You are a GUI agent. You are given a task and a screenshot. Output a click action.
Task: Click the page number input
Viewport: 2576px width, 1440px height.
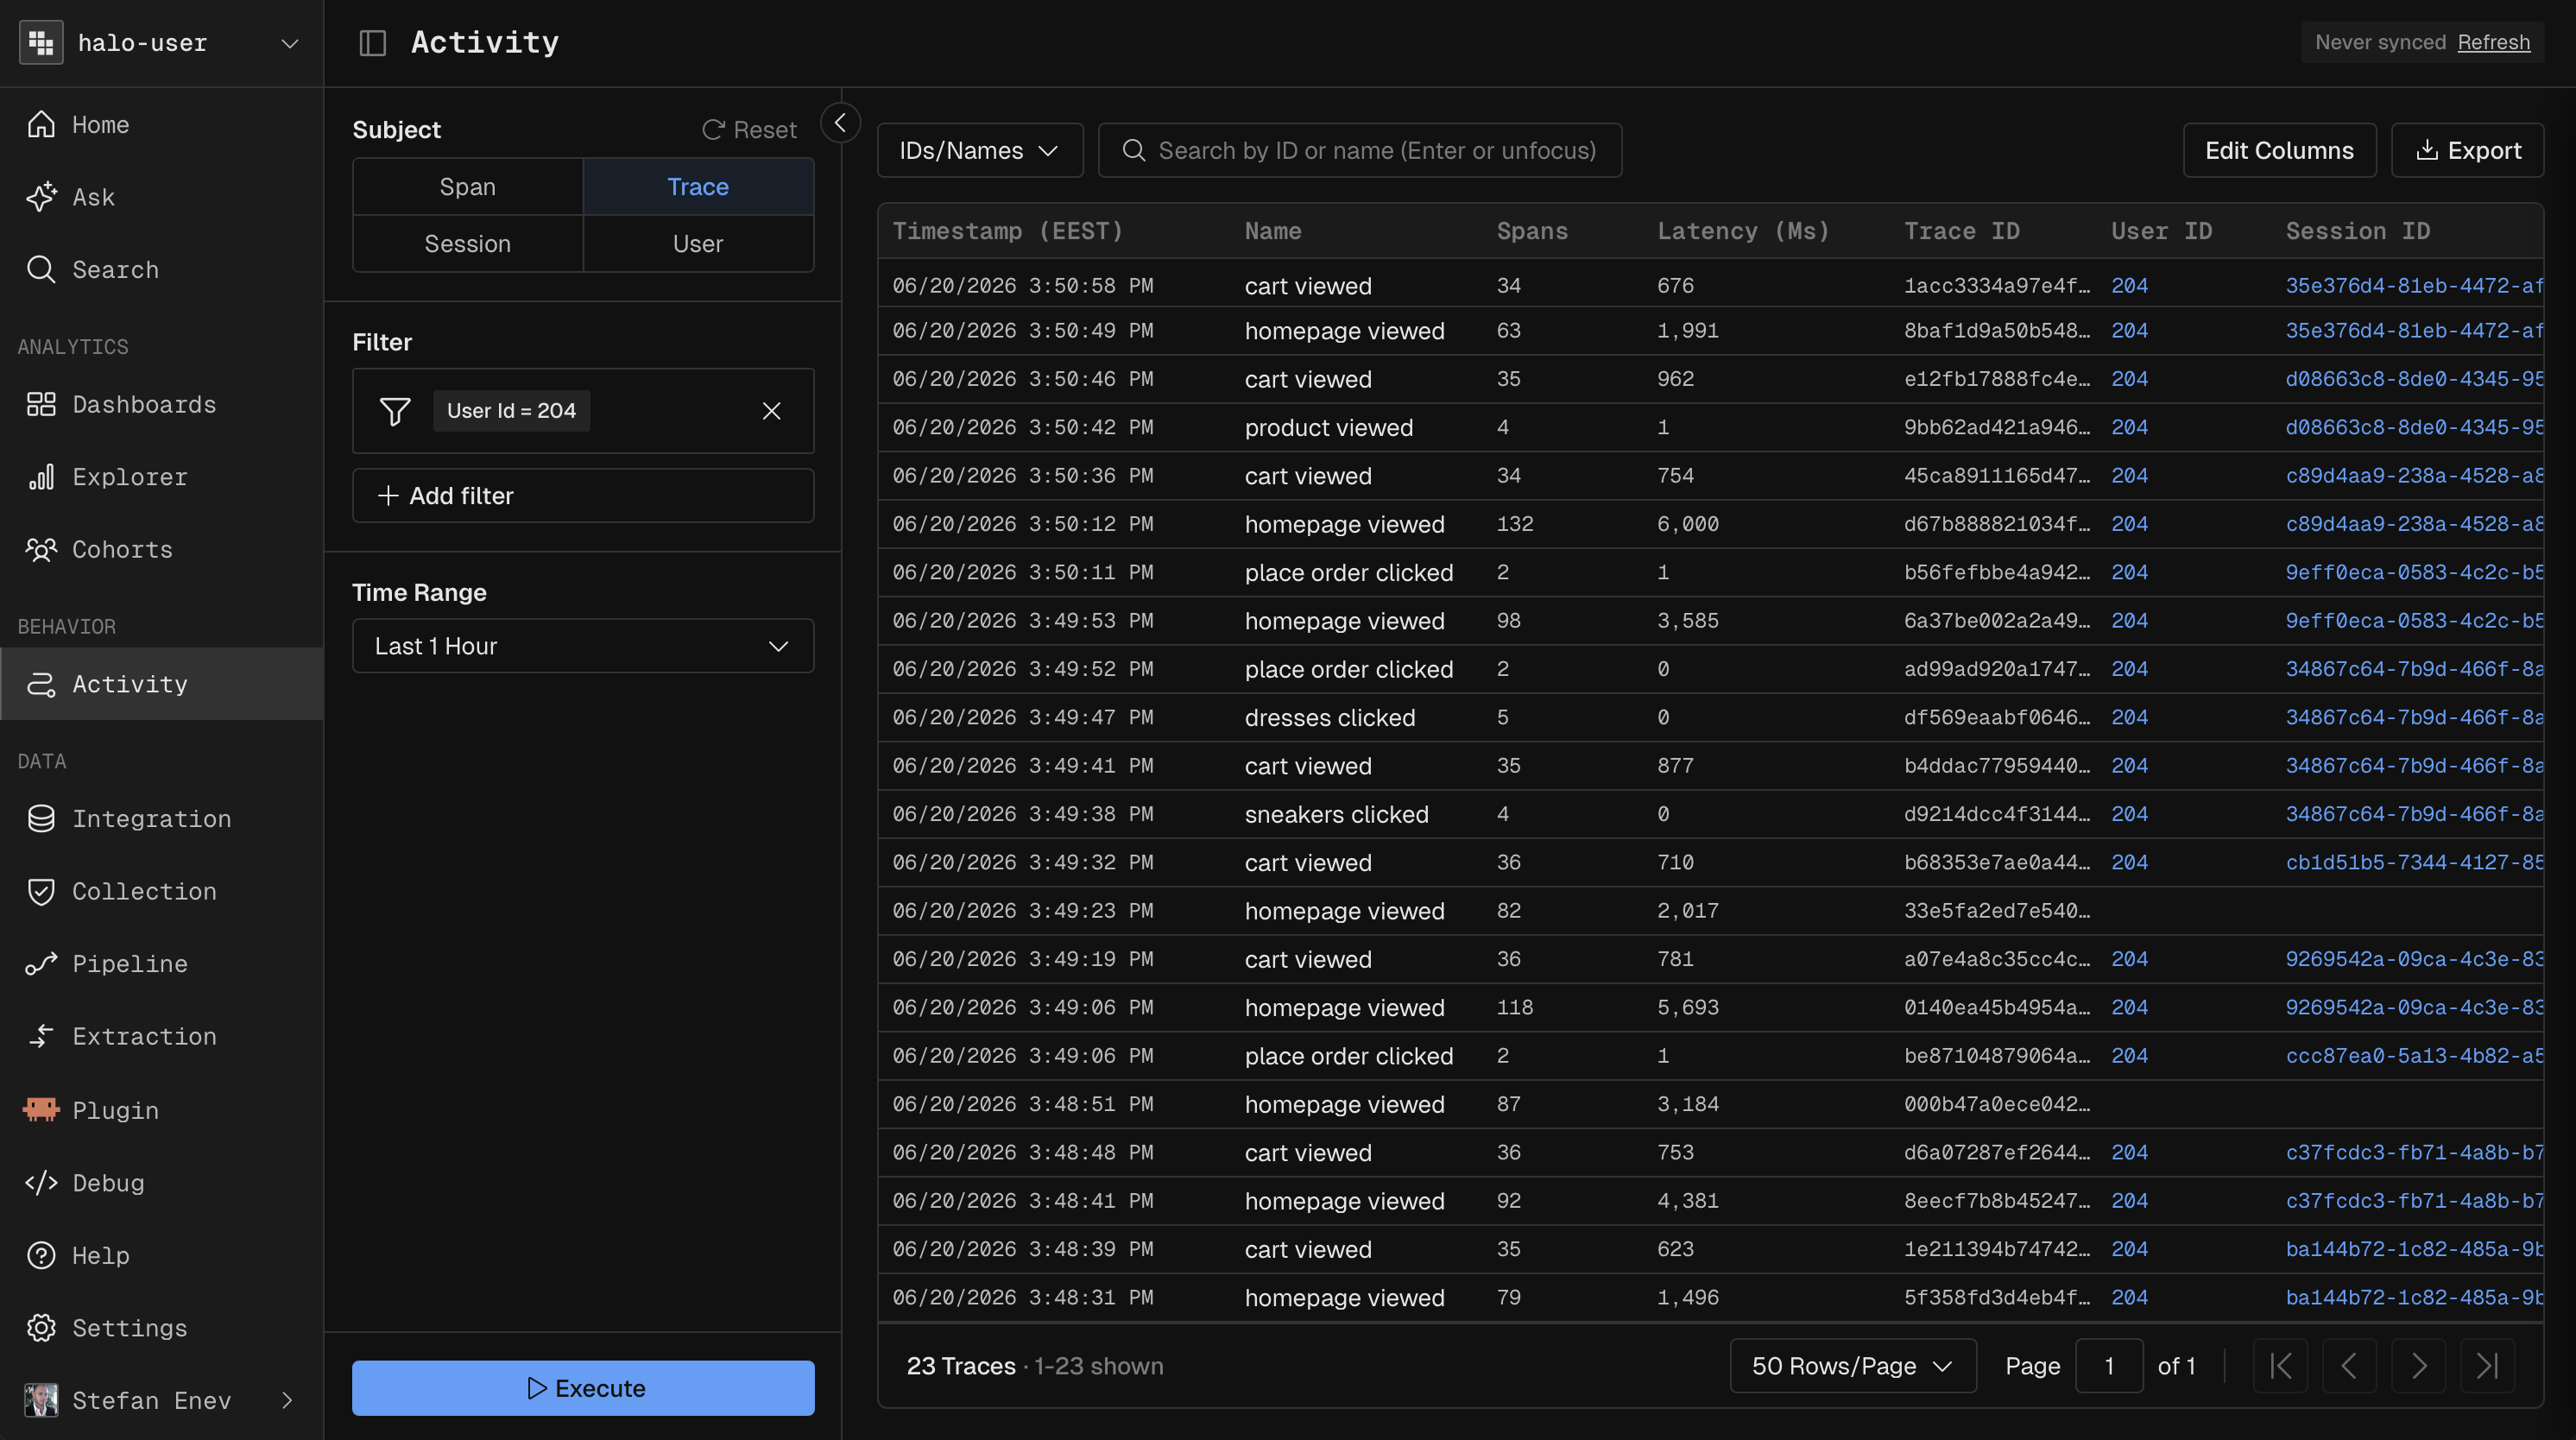[x=2109, y=1366]
